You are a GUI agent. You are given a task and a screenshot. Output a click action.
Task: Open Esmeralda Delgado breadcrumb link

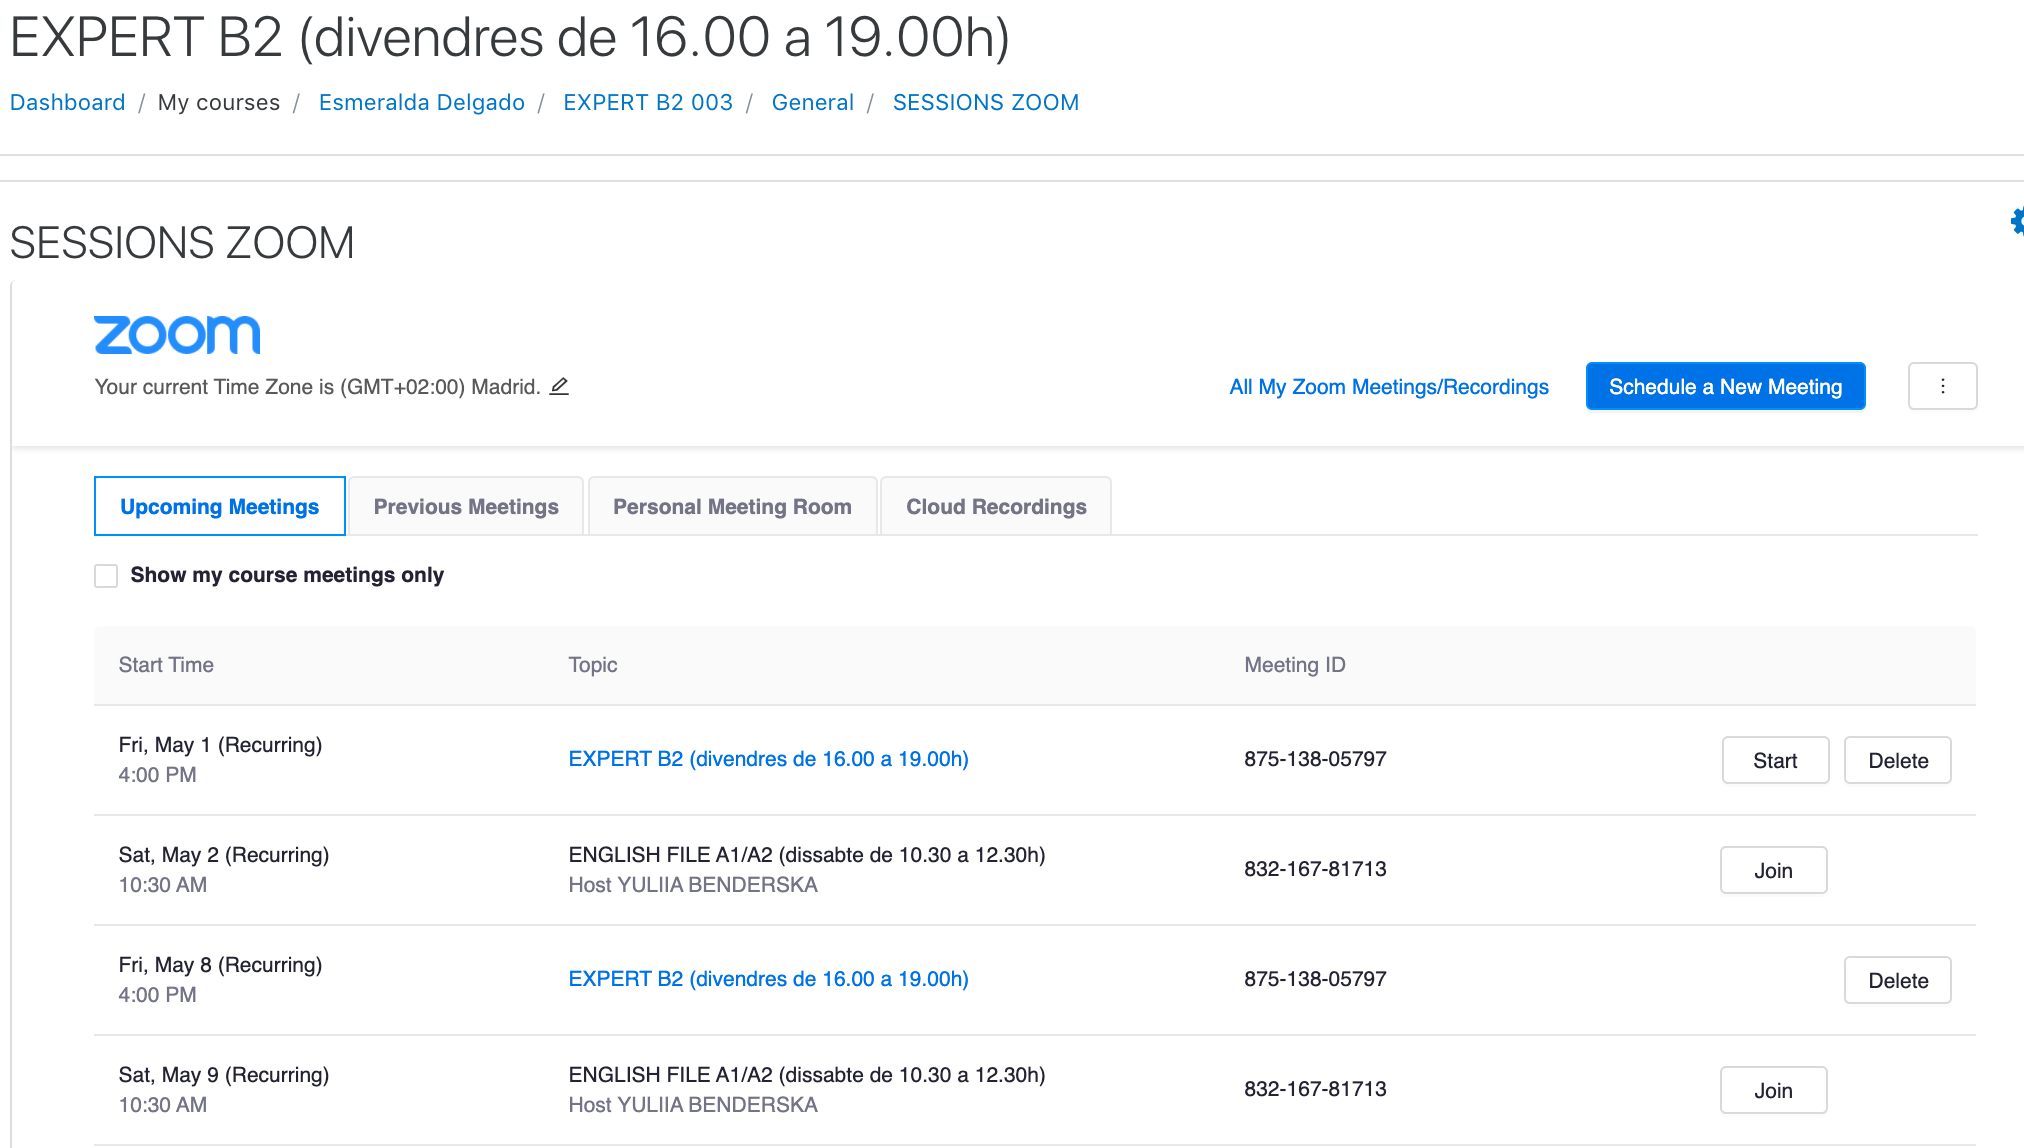coord(421,102)
